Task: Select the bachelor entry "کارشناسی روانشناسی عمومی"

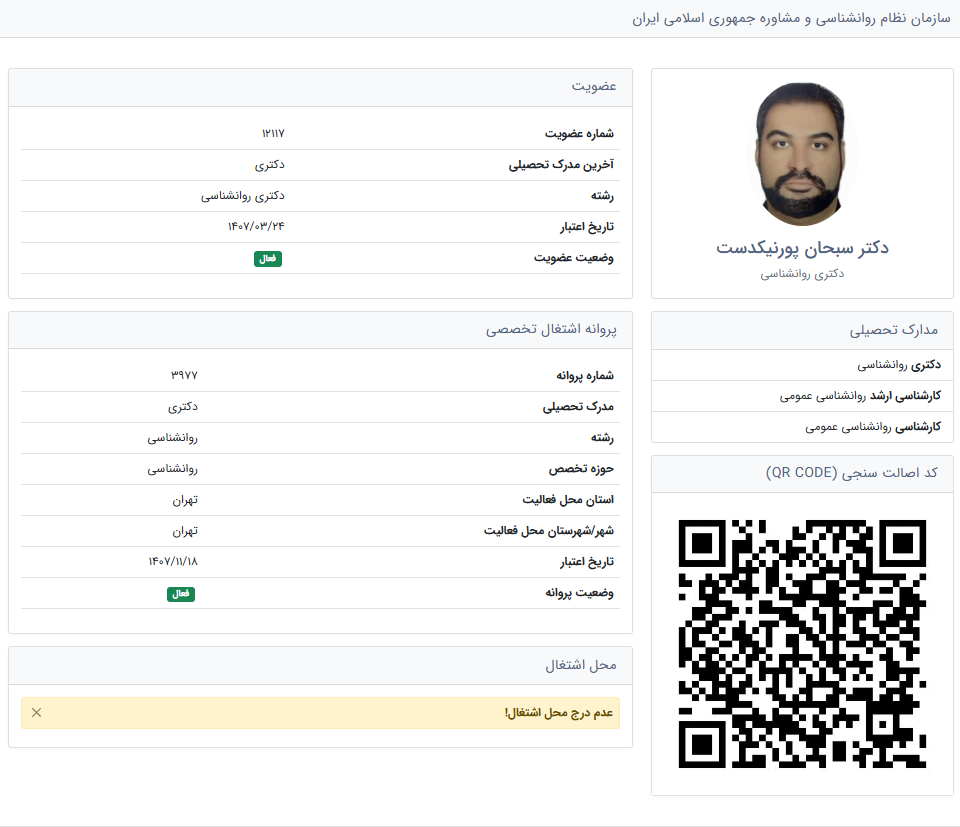Action: [x=873, y=427]
